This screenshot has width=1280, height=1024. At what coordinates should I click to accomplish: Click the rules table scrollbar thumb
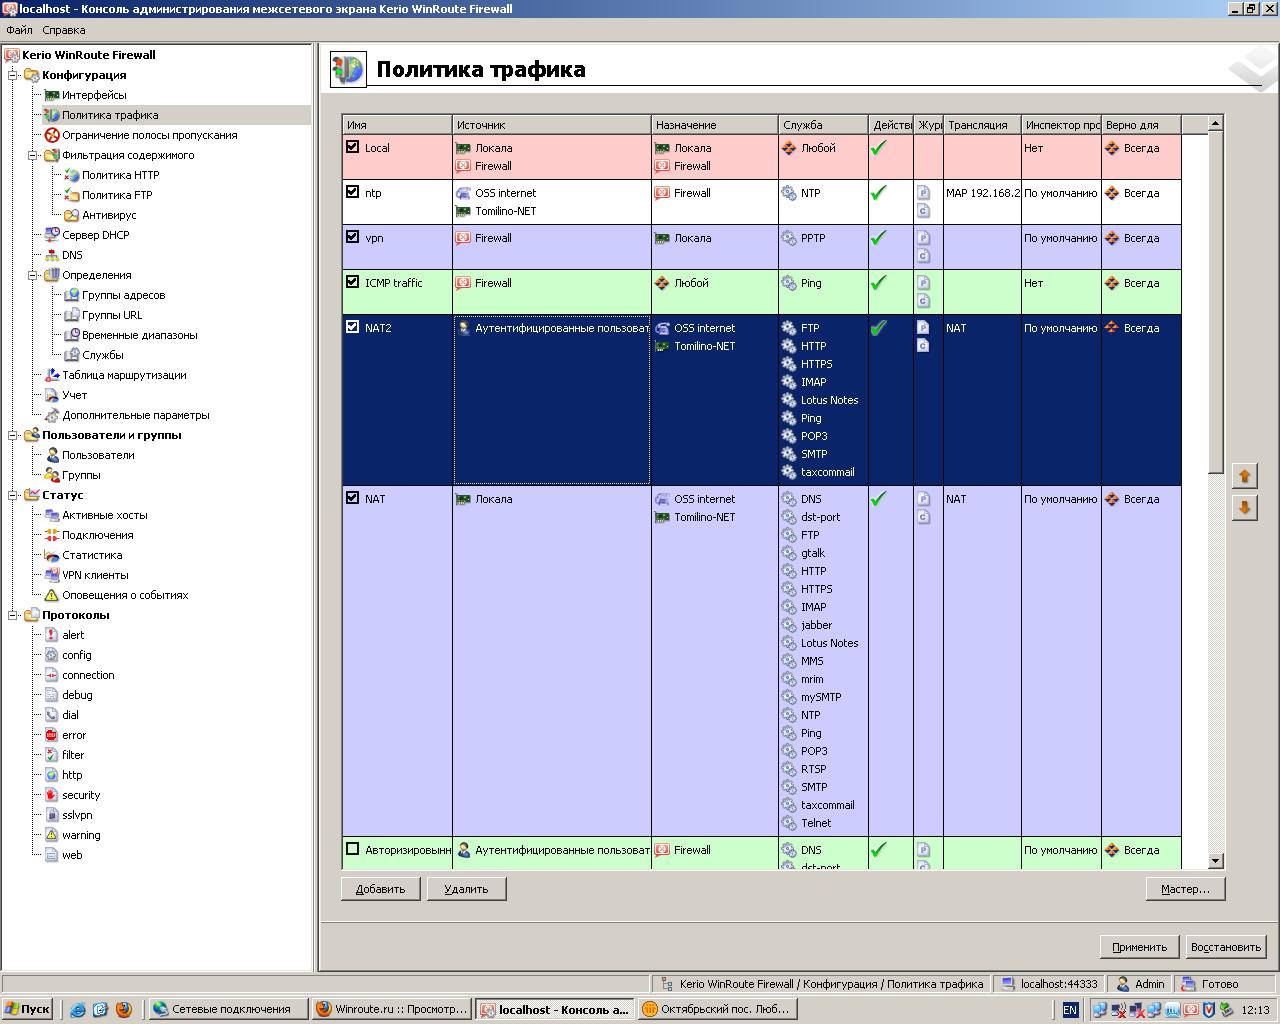pos(1215,303)
